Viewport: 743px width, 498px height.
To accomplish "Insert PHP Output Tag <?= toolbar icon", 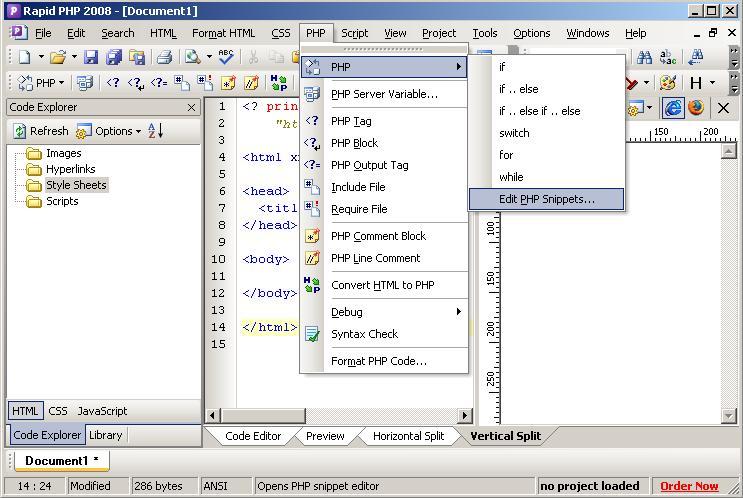I will coord(159,83).
